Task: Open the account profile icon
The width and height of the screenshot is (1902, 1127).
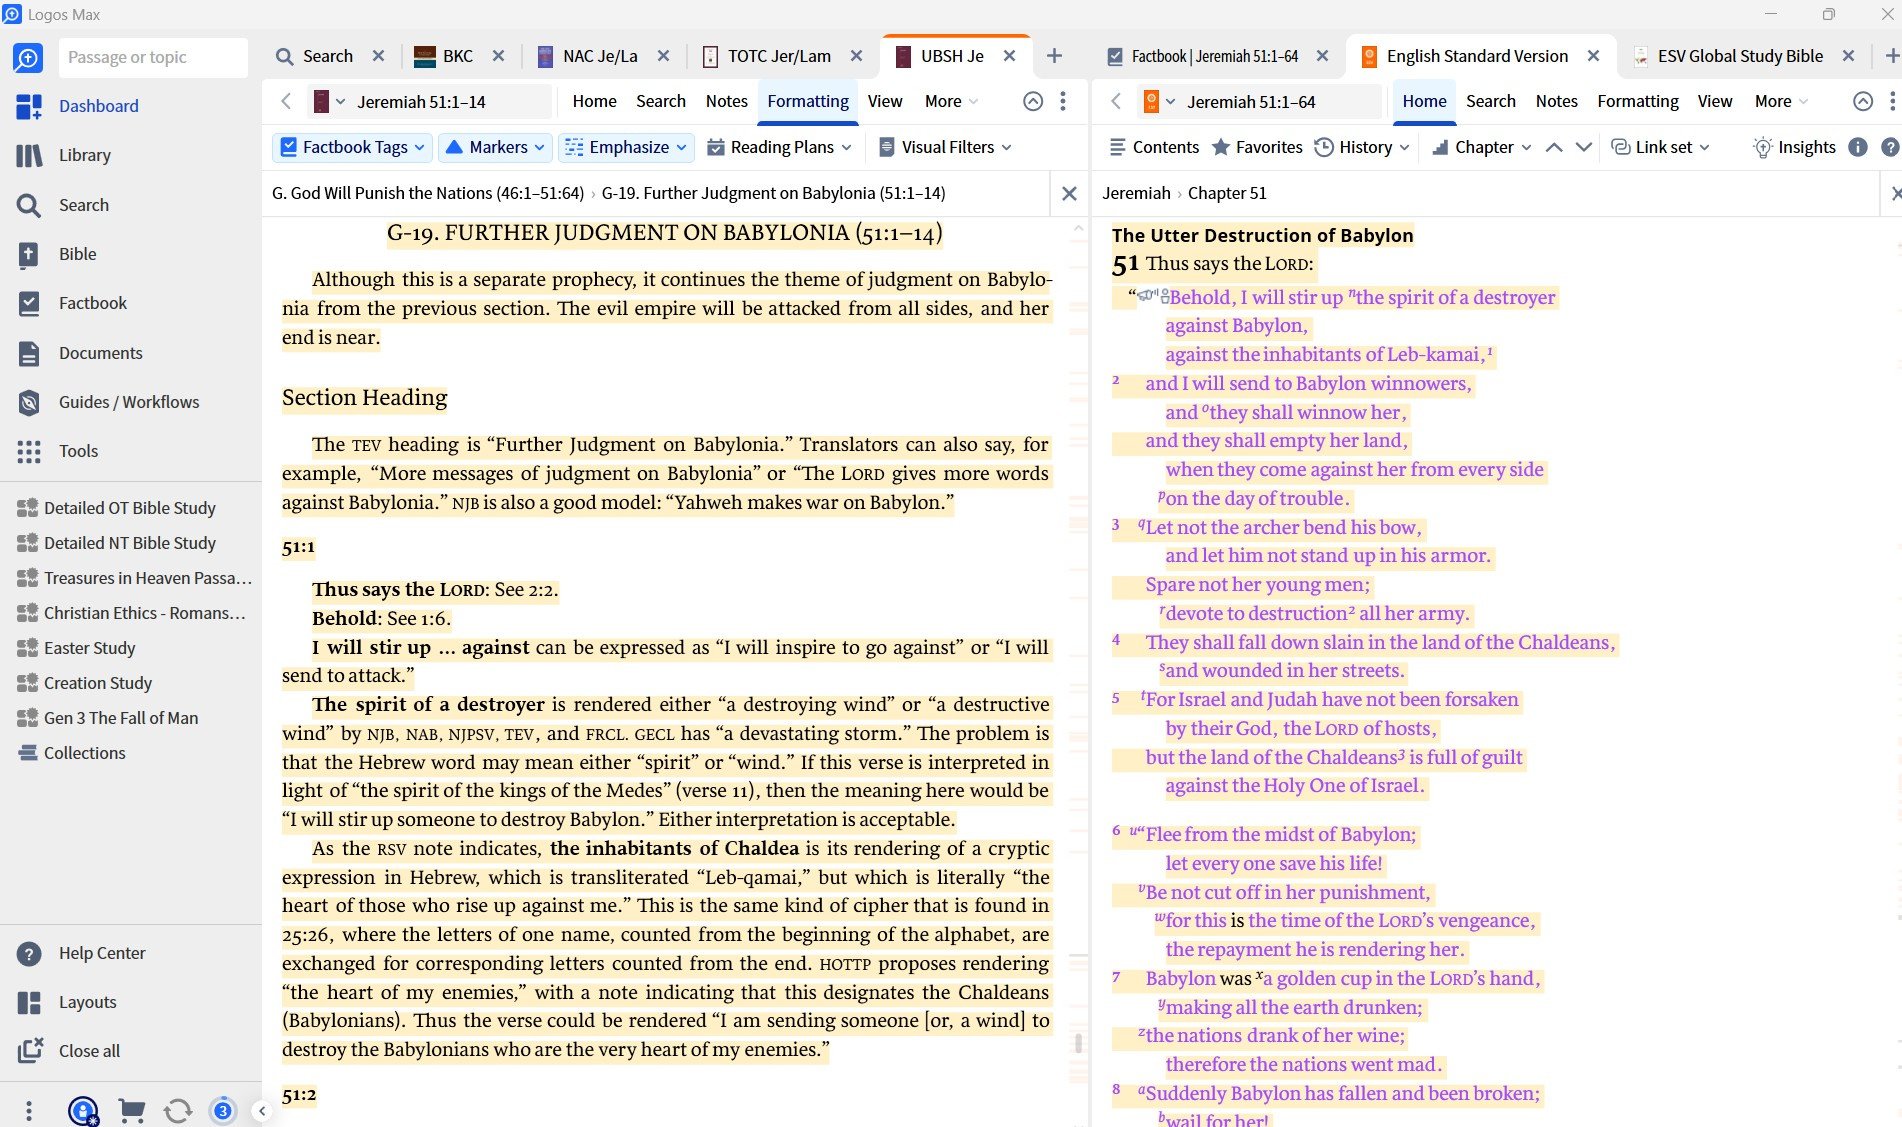Action: click(x=83, y=1110)
